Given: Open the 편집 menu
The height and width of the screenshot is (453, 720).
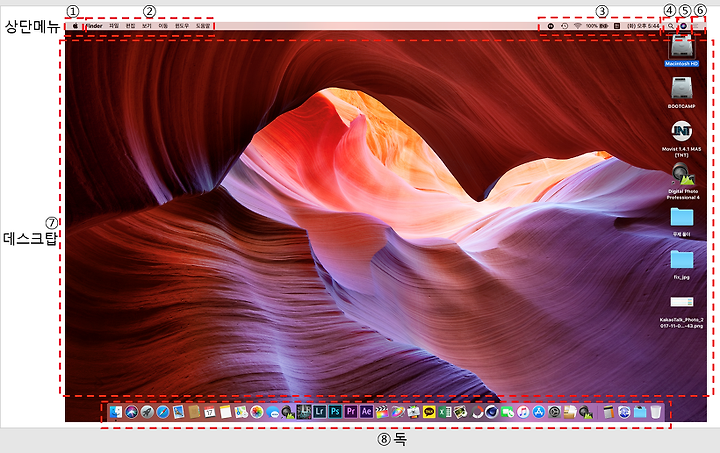Looking at the screenshot, I should tap(130, 26).
